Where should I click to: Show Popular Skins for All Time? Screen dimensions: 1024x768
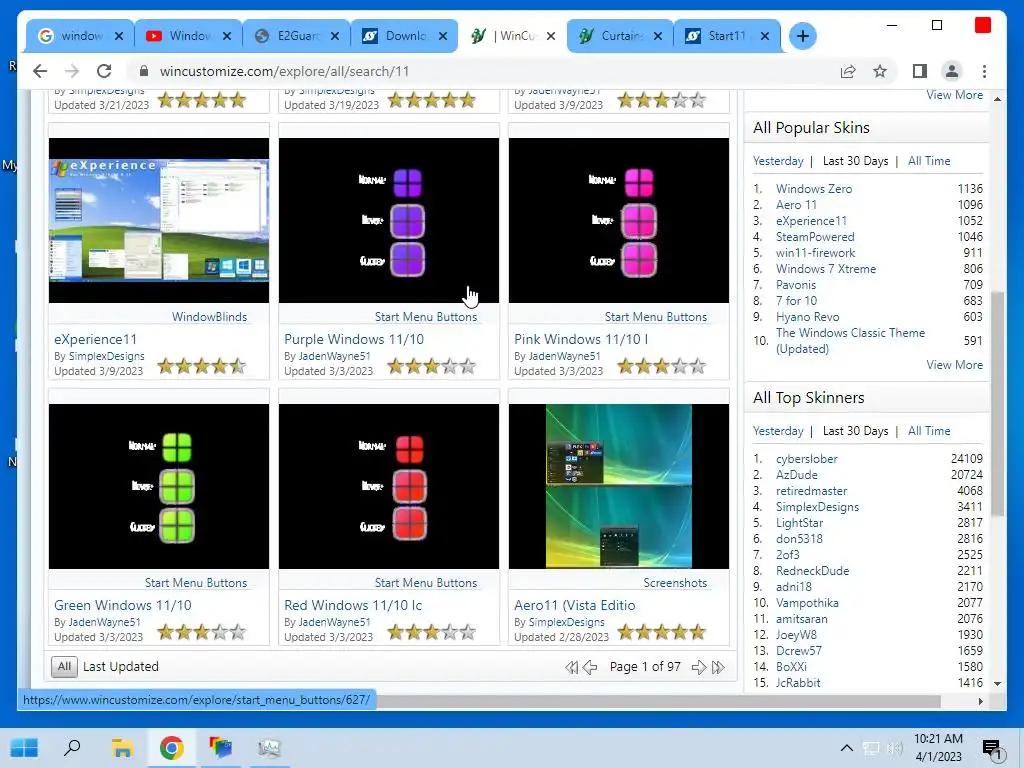(929, 161)
